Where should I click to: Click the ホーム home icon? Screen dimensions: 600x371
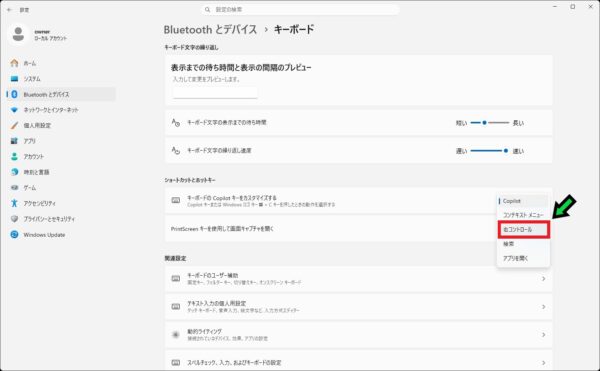point(14,63)
